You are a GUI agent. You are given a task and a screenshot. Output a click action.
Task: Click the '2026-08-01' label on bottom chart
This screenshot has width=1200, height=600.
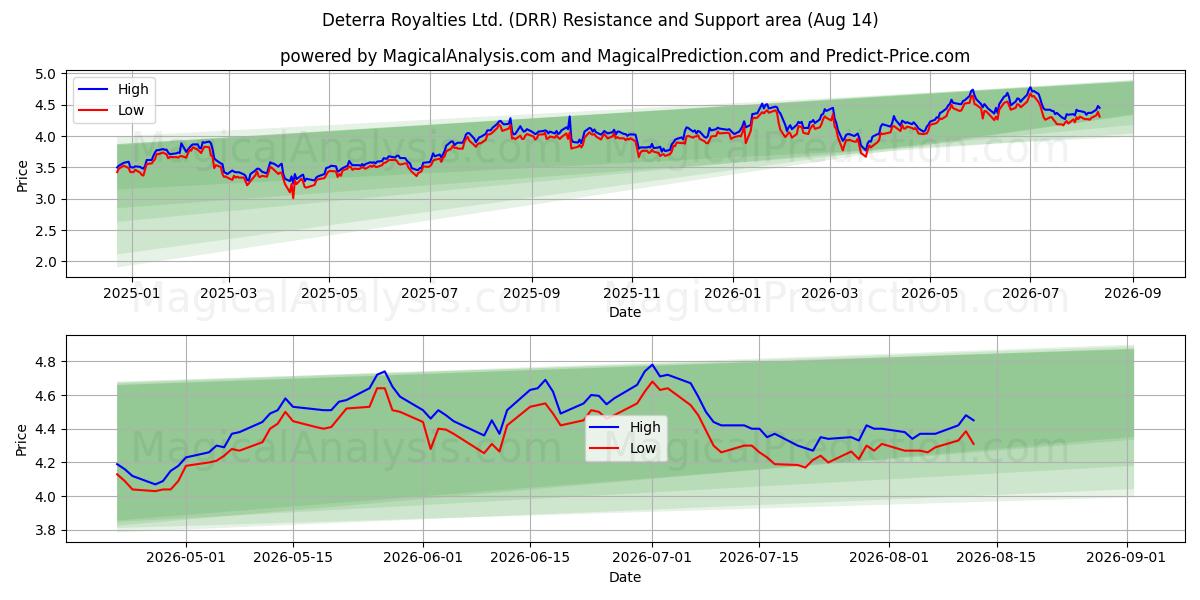887,560
